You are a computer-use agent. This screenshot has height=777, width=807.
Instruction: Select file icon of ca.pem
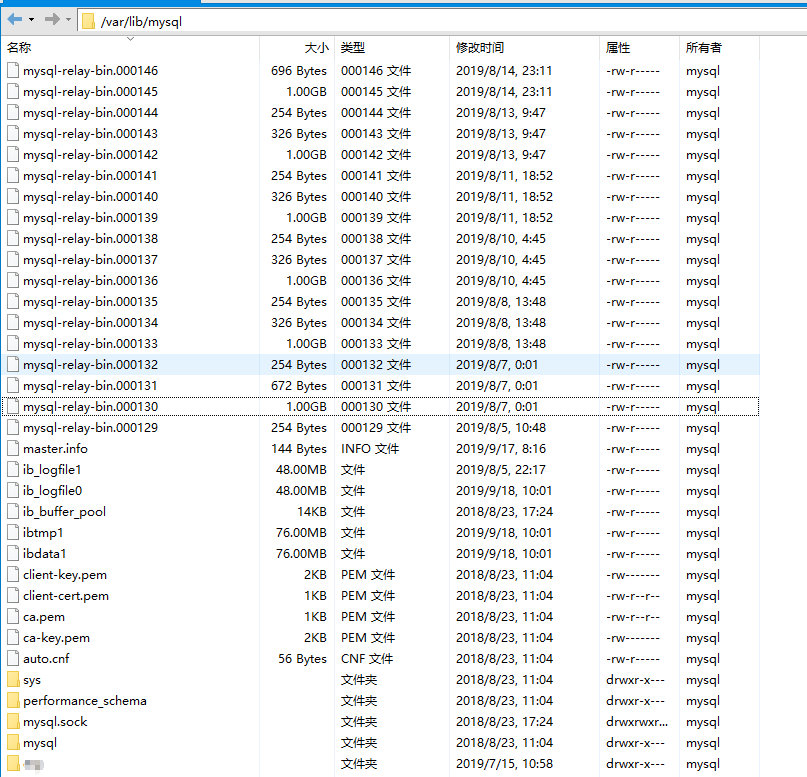(x=13, y=616)
